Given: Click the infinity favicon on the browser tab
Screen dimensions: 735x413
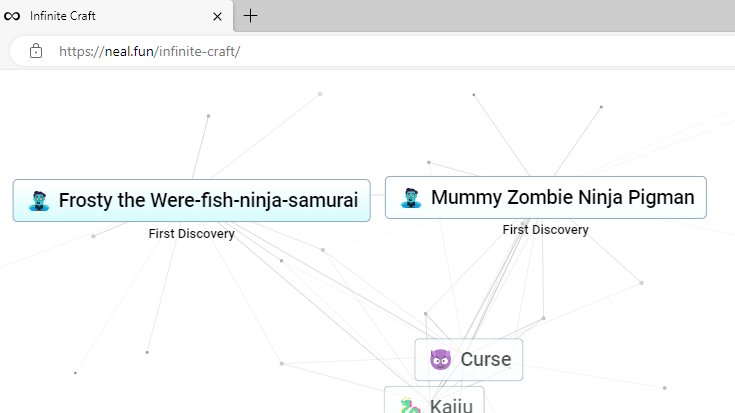Looking at the screenshot, I should (x=12, y=16).
